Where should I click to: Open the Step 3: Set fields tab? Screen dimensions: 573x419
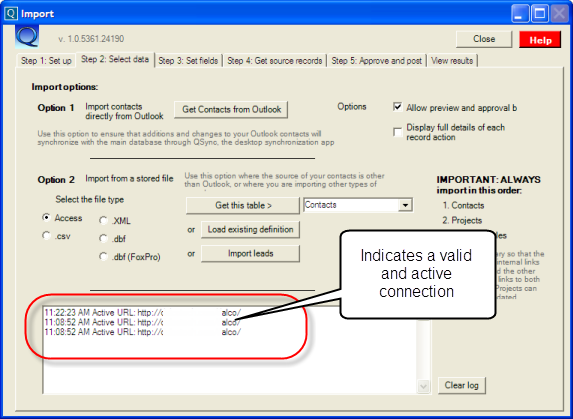click(188, 61)
